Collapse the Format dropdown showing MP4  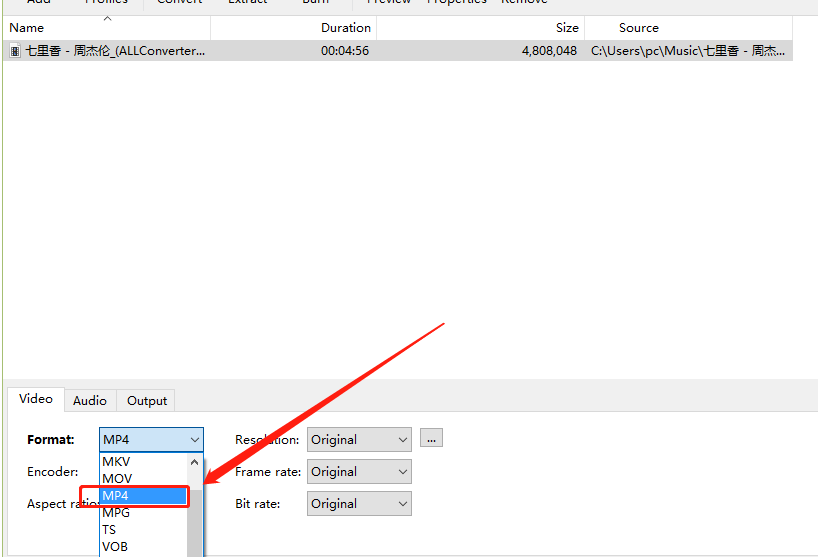tap(151, 440)
